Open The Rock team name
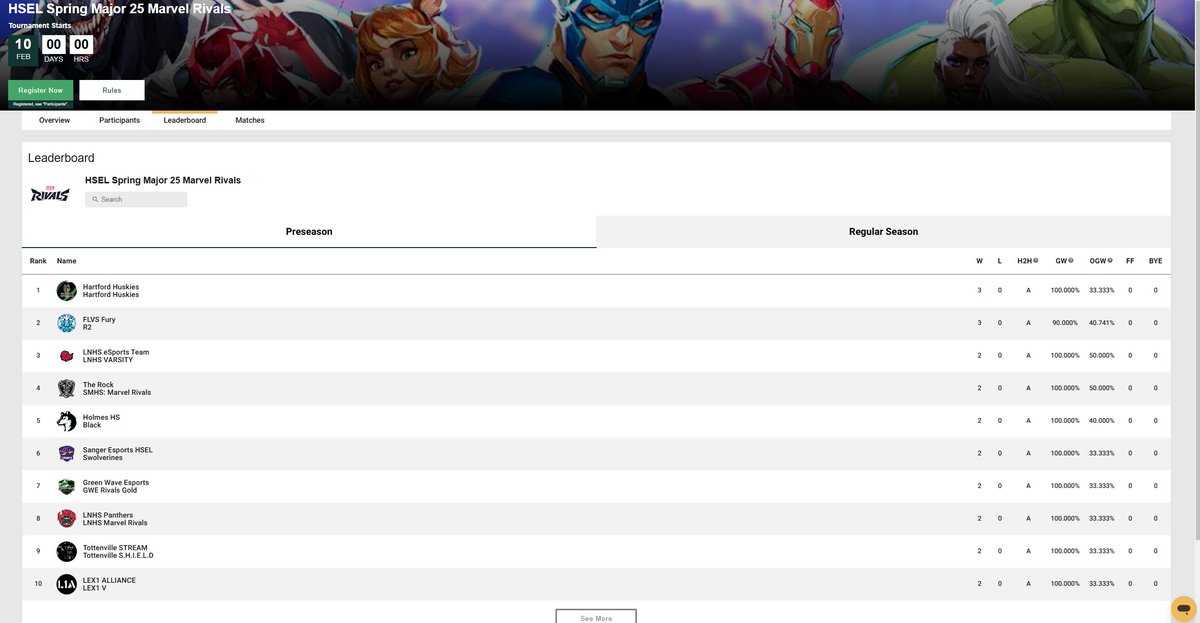This screenshot has height=623, width=1200. [x=98, y=385]
